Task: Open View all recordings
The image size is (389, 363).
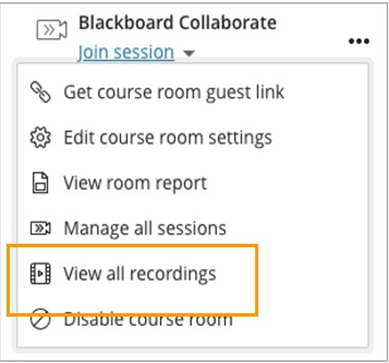Action: pos(140,274)
